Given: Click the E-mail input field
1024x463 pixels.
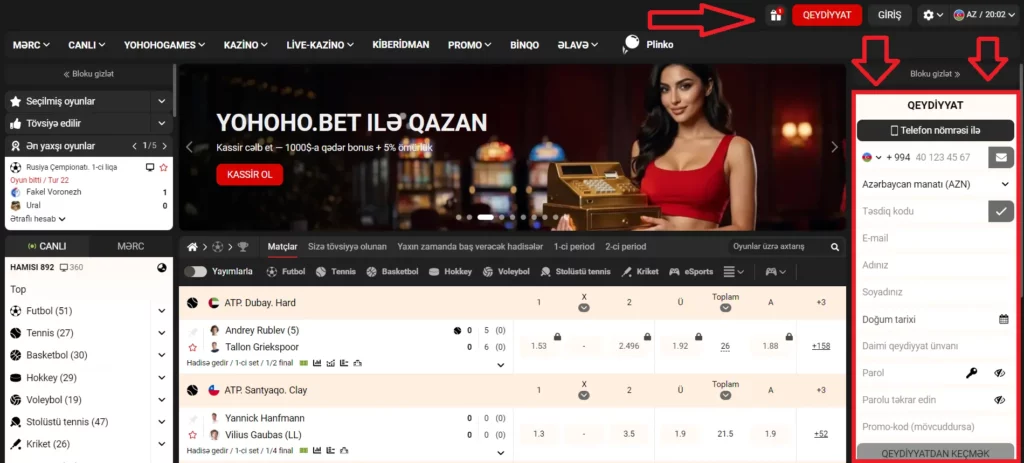Looking at the screenshot, I should [x=935, y=238].
